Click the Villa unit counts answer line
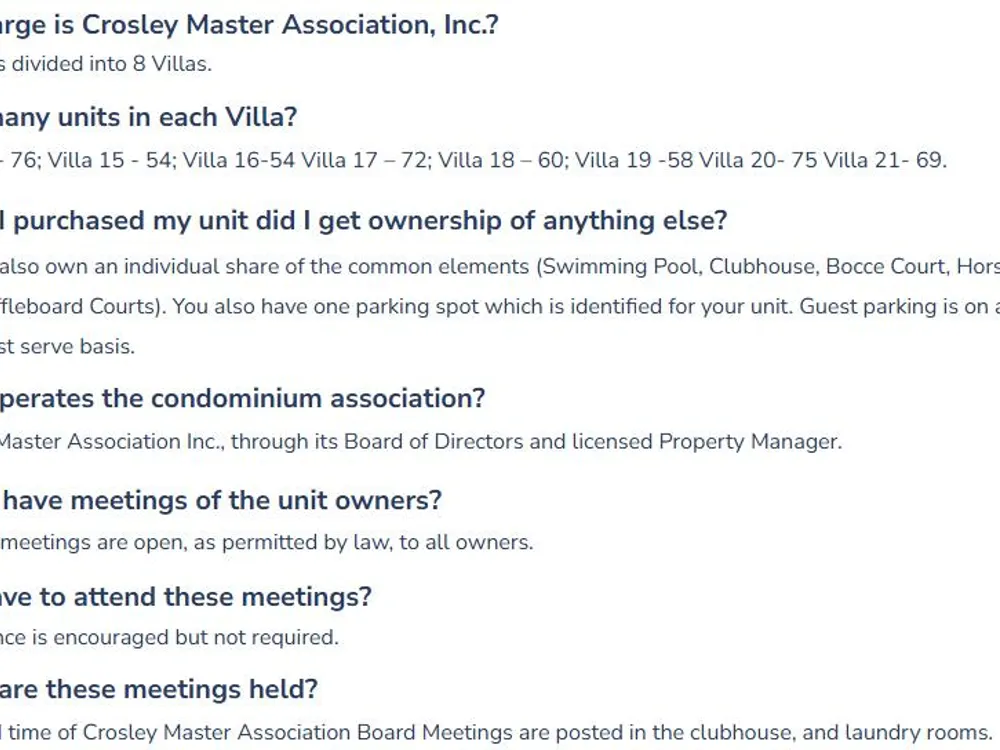Viewport: 1000px width, 750px height. [x=474, y=159]
